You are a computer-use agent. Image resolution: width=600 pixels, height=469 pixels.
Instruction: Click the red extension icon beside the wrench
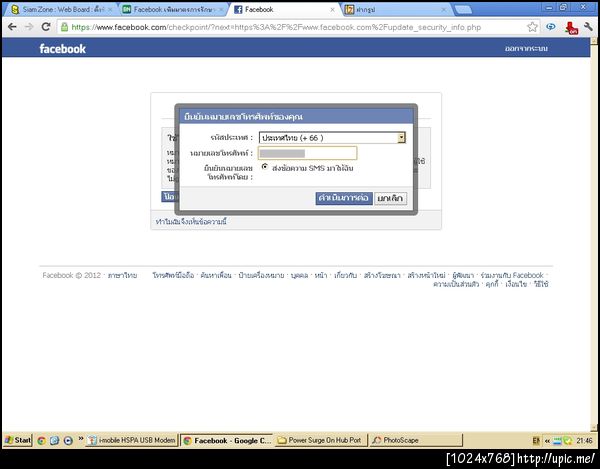(571, 28)
